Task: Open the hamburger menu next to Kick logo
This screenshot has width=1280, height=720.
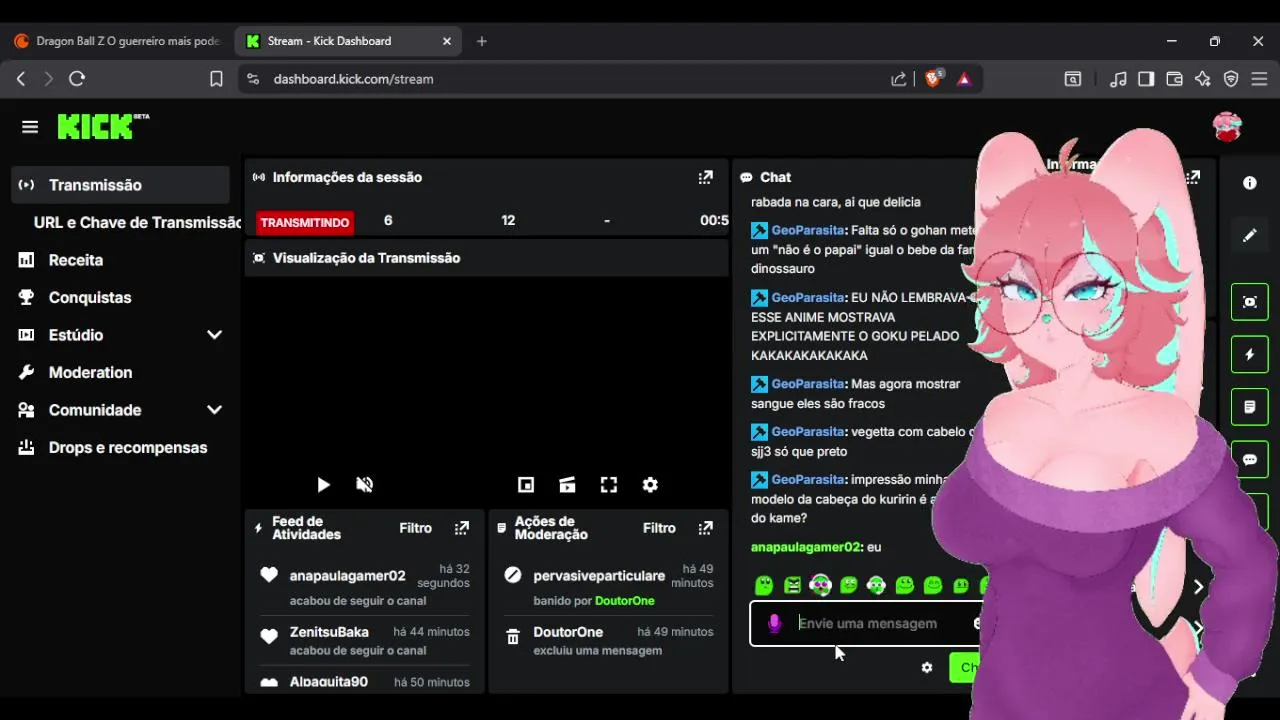Action: 30,127
